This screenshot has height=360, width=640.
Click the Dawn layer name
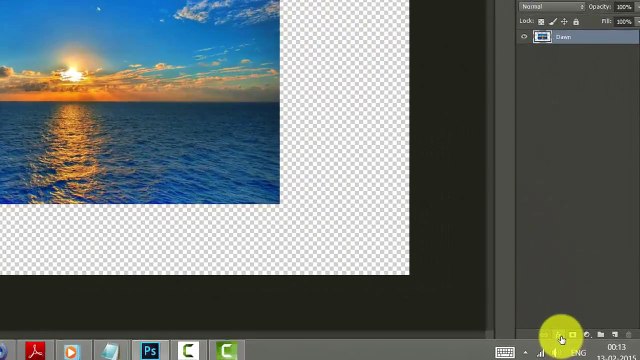563,37
